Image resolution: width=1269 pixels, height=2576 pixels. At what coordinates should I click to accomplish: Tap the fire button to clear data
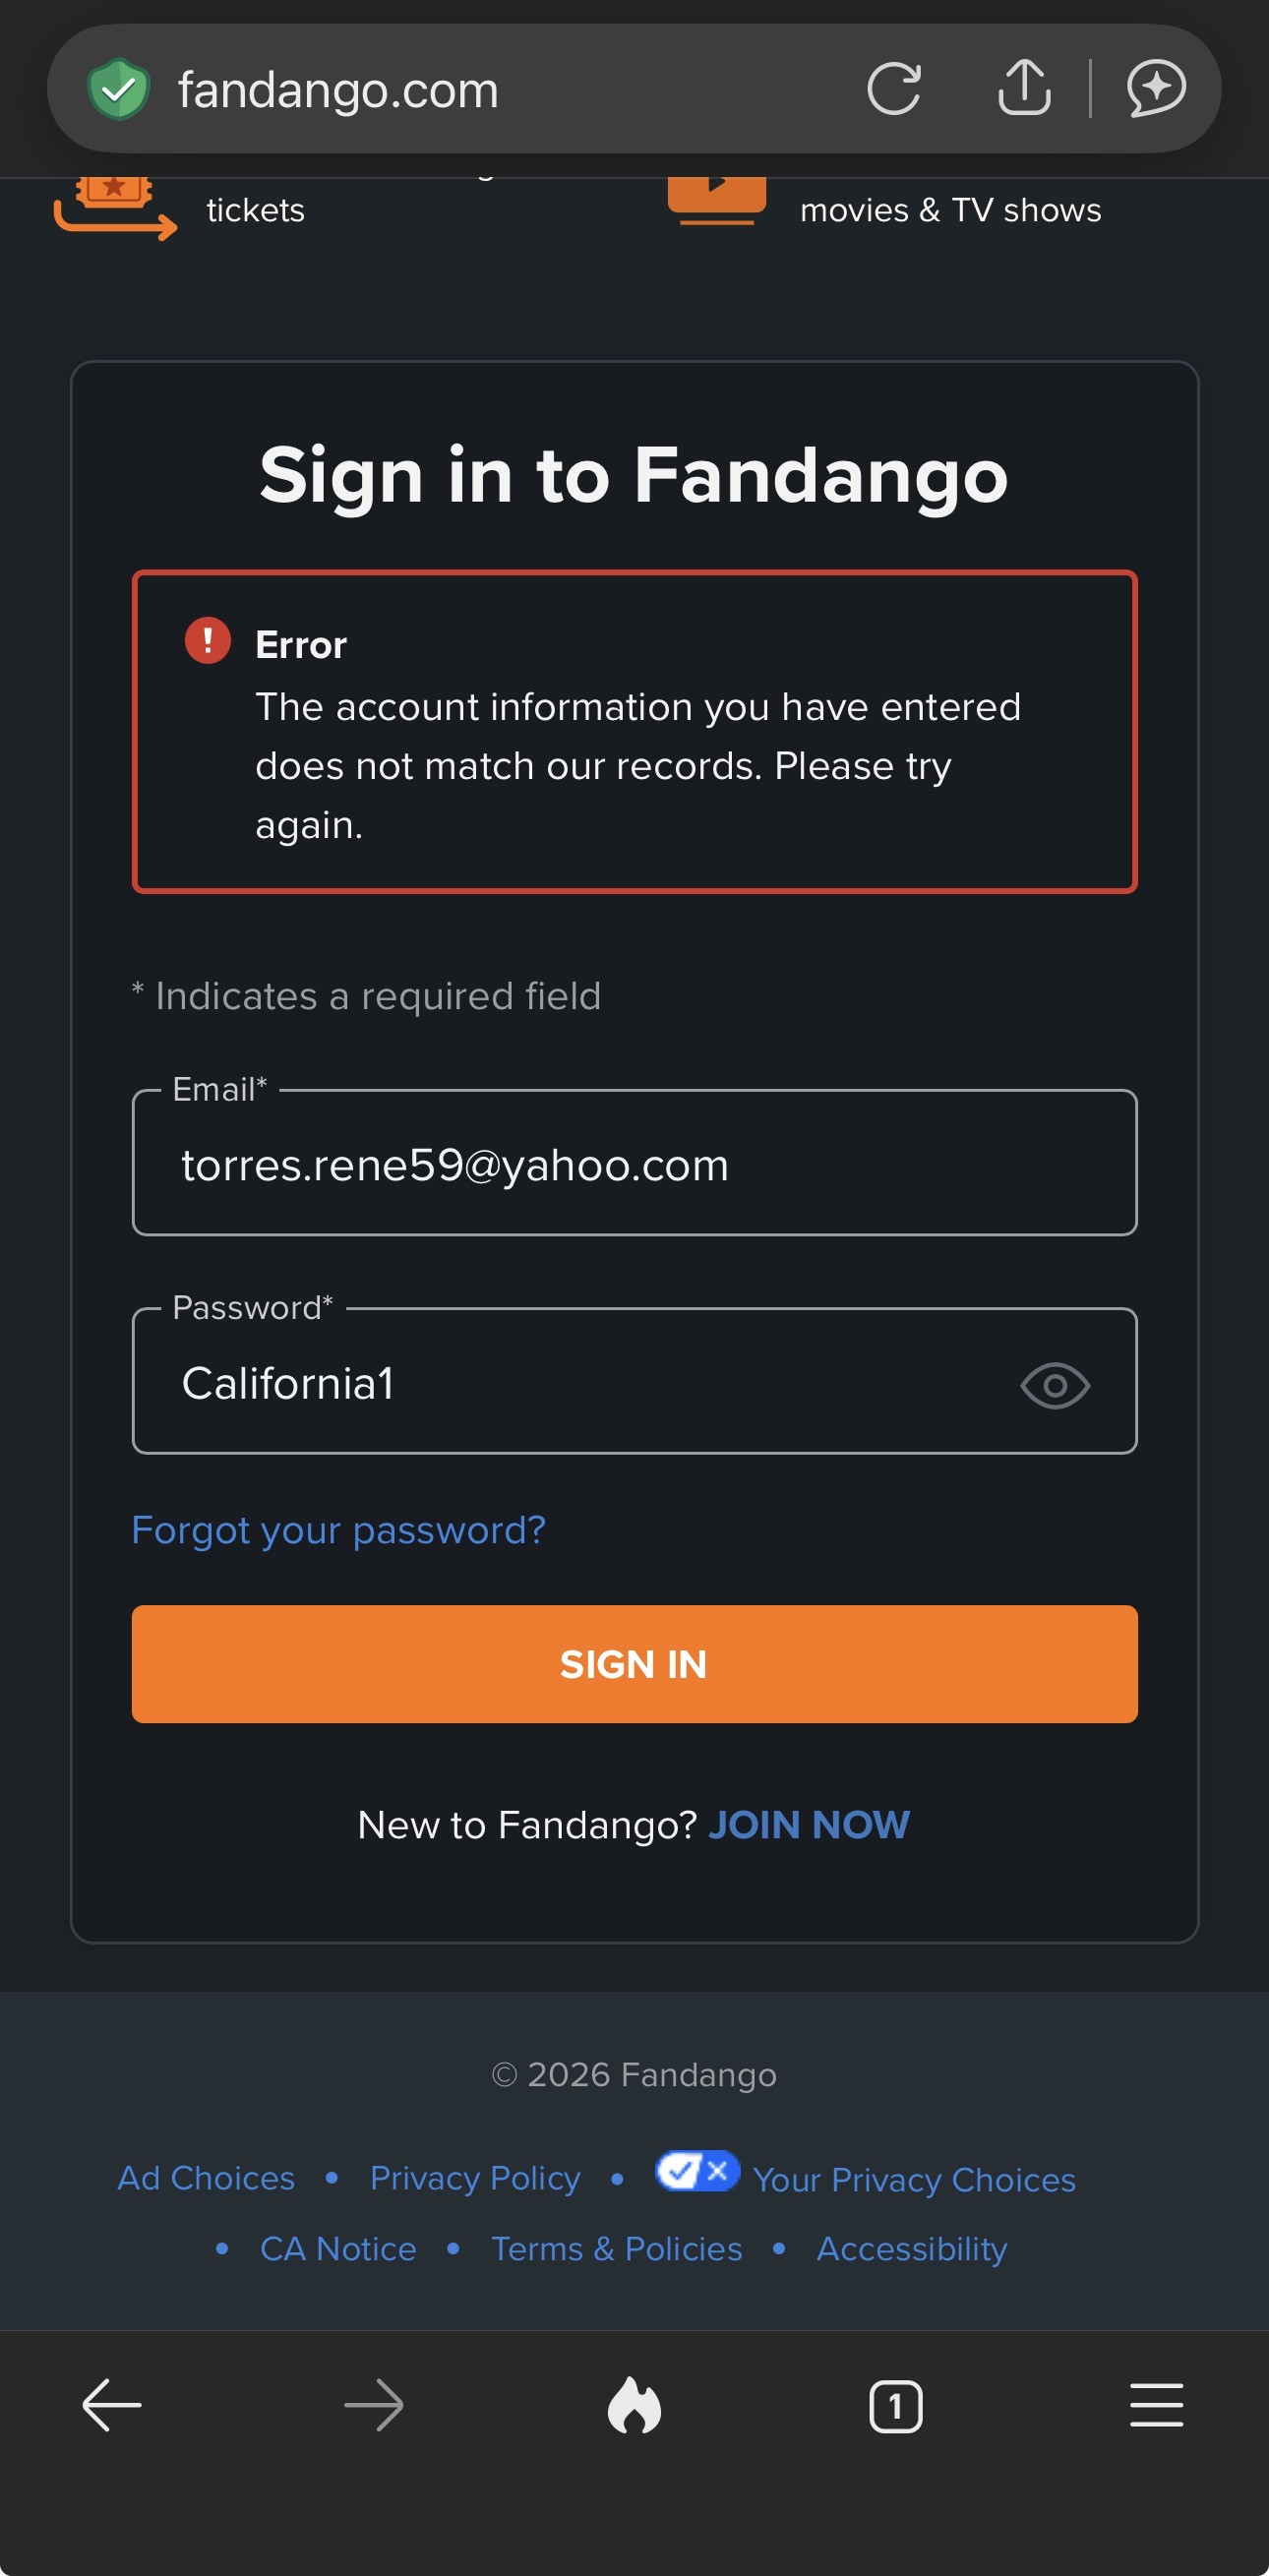coord(634,2405)
